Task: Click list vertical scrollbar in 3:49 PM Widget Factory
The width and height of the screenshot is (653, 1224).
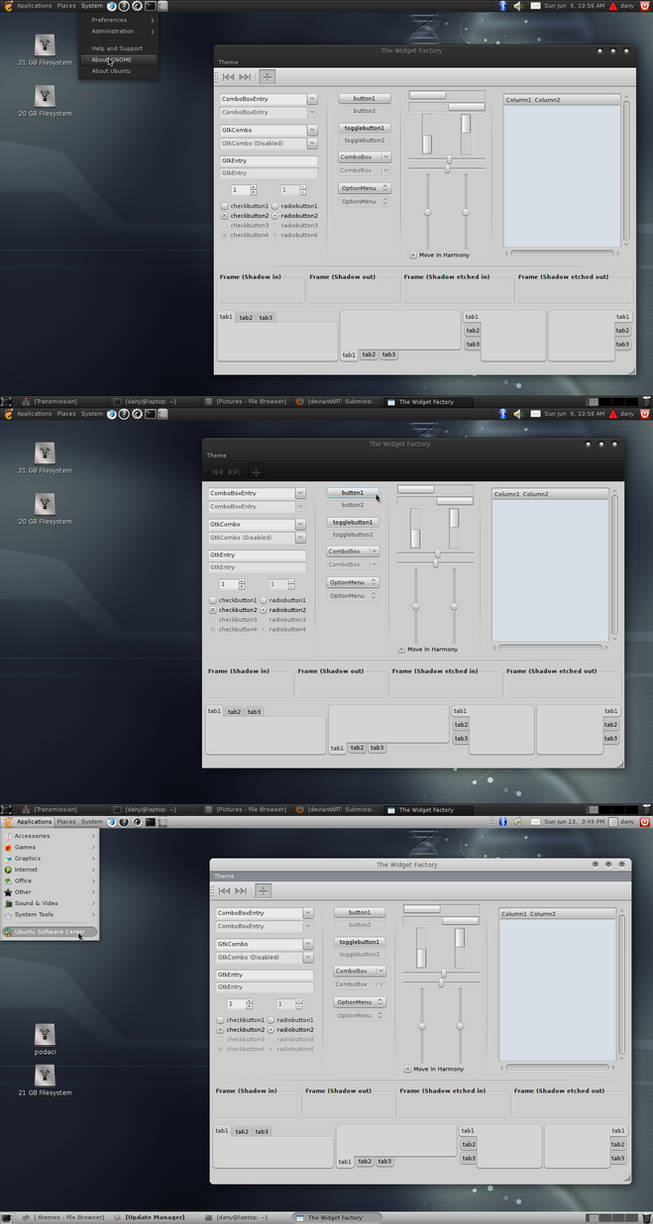Action: 622,985
